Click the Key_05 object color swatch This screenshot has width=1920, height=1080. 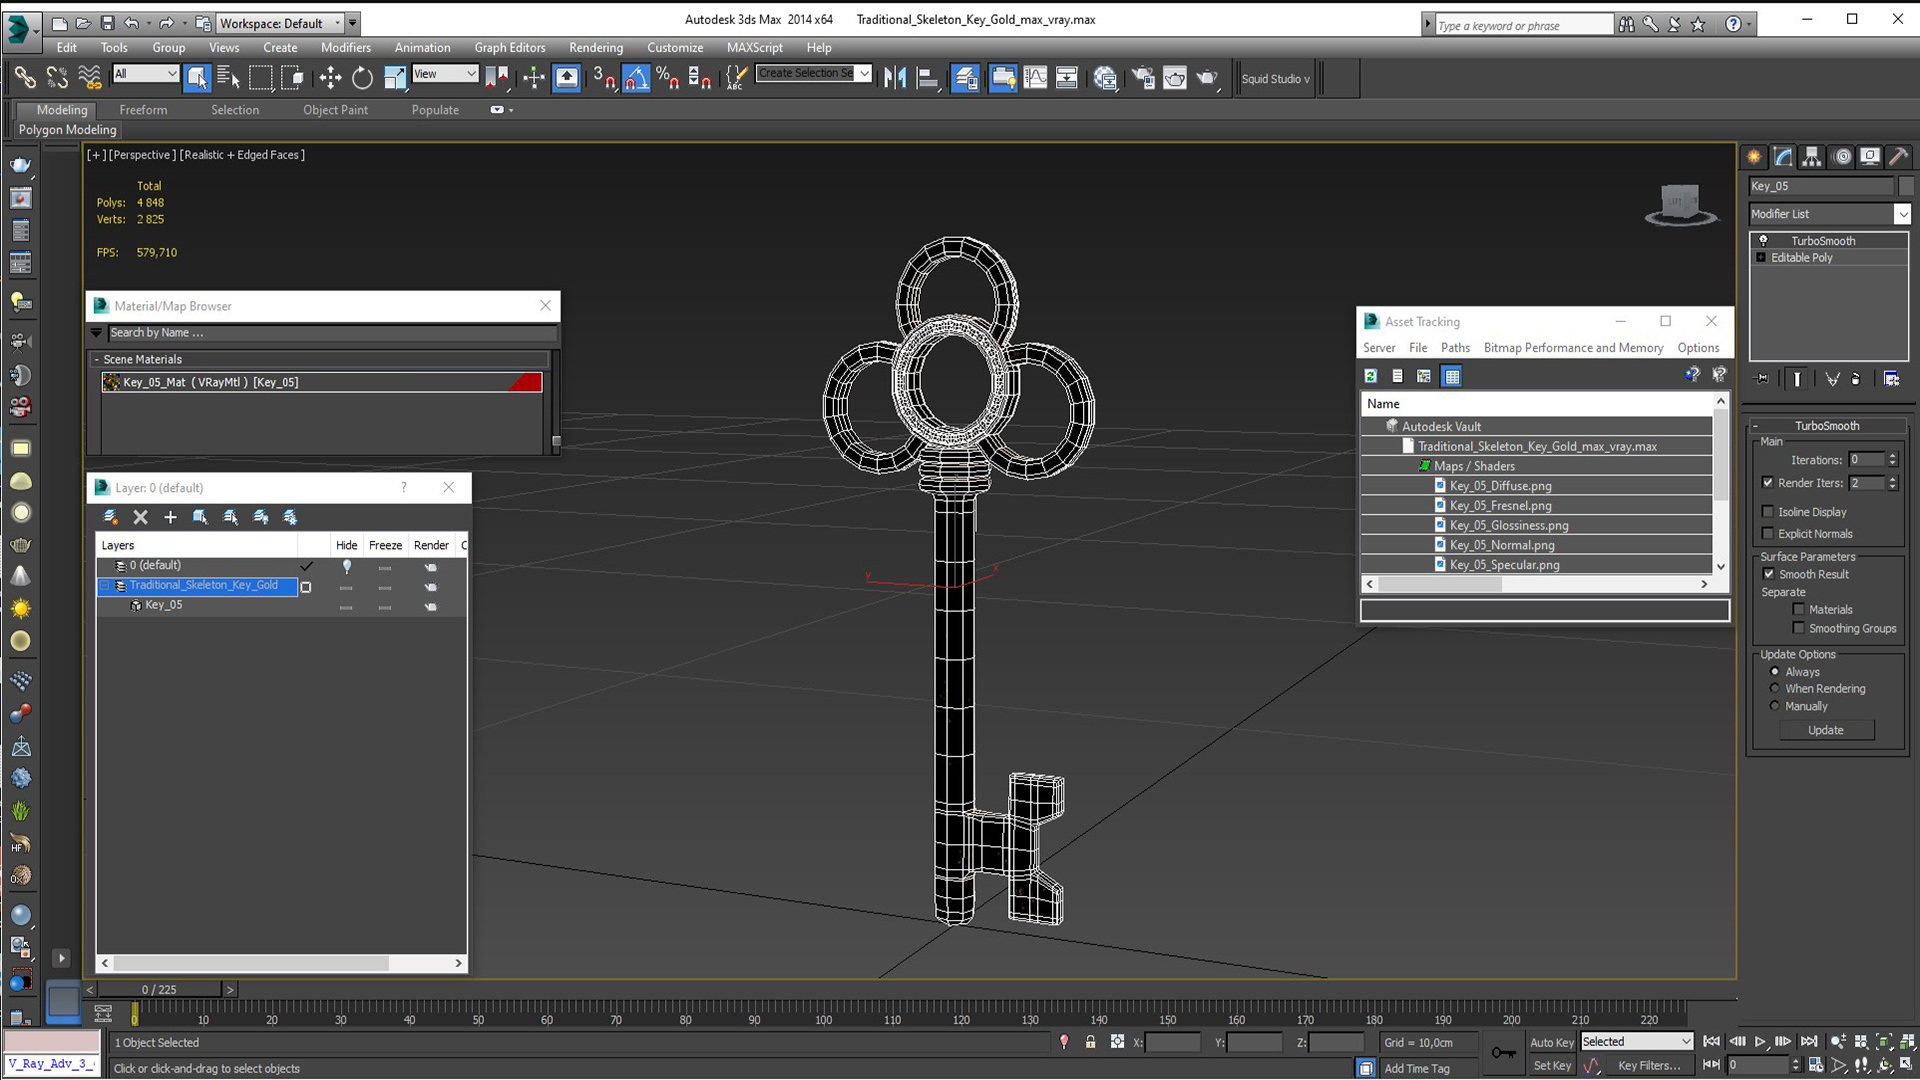pos(1906,186)
